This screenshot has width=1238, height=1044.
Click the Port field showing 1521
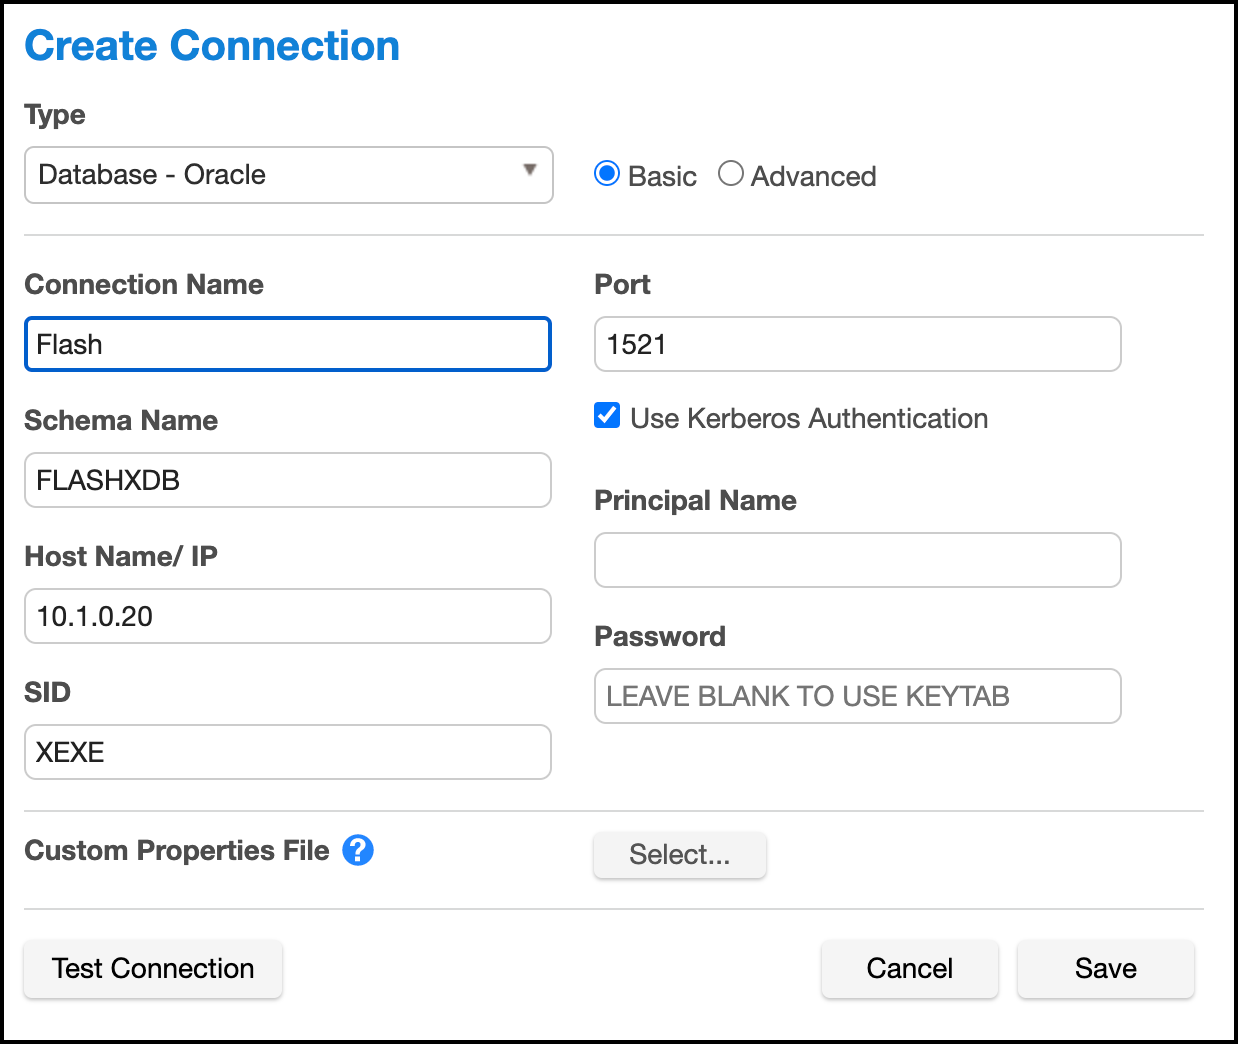point(857,345)
